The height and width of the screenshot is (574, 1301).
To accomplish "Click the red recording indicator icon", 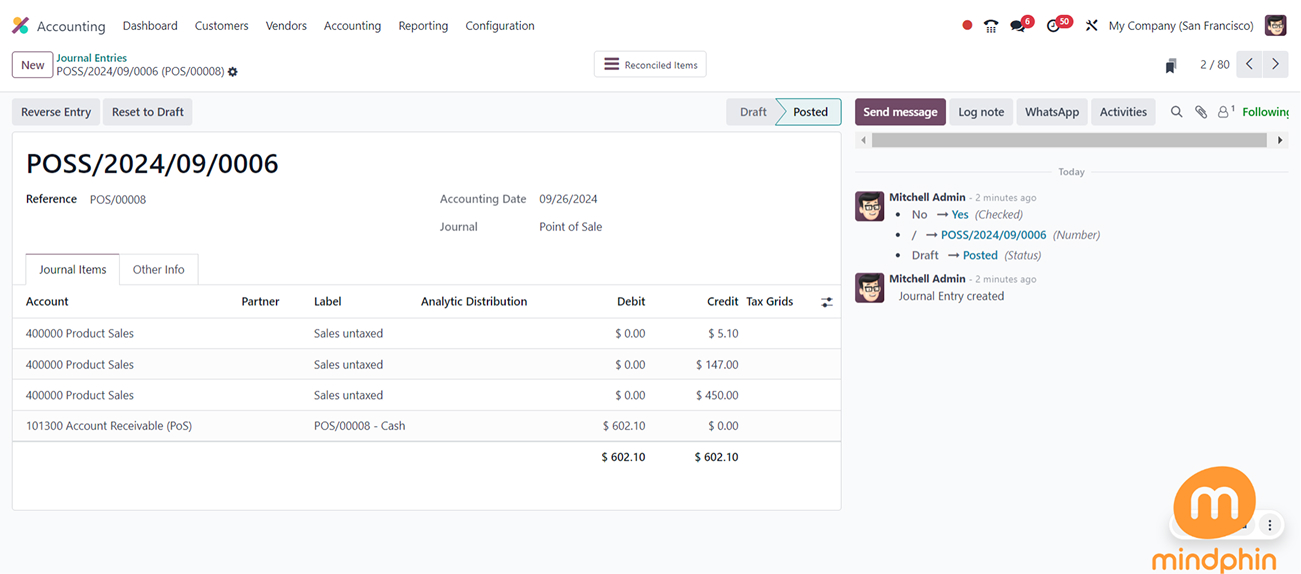I will [x=967, y=26].
